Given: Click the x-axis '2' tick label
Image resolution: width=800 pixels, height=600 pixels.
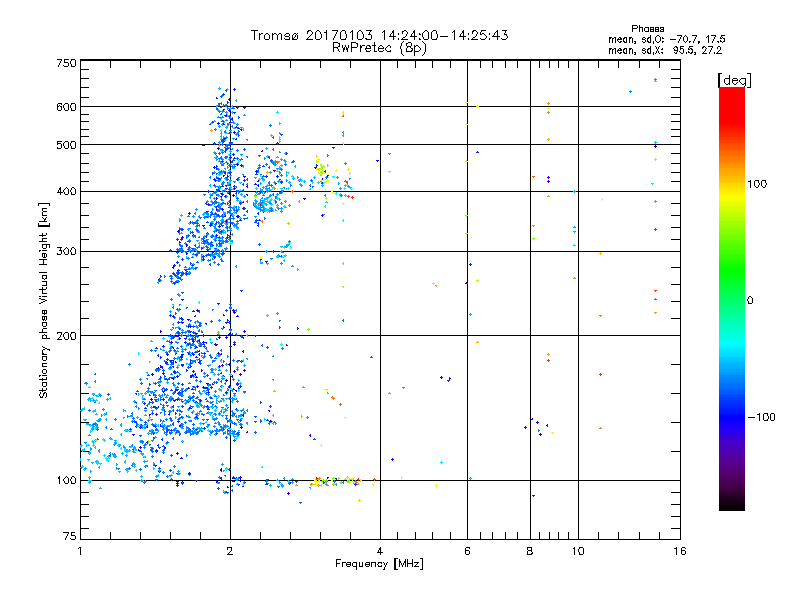Looking at the screenshot, I should coord(230,551).
